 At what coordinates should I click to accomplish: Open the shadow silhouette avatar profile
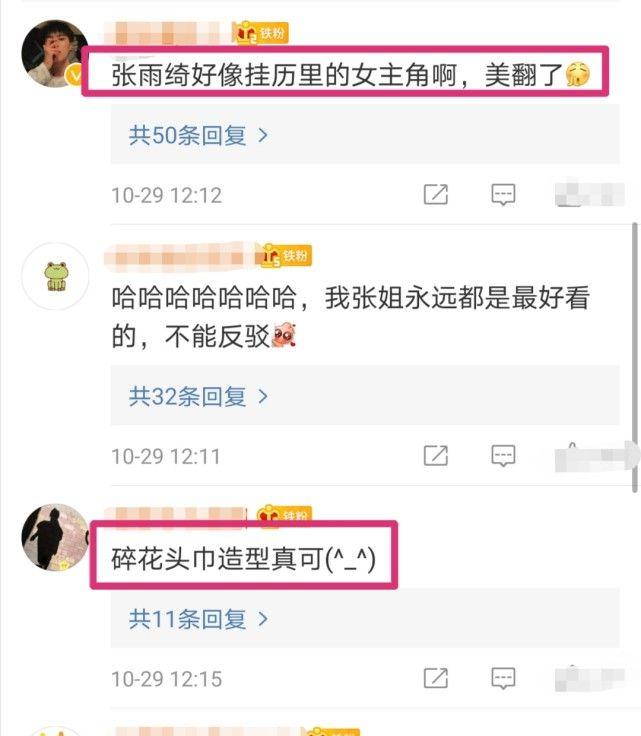pyautogui.click(x=55, y=537)
